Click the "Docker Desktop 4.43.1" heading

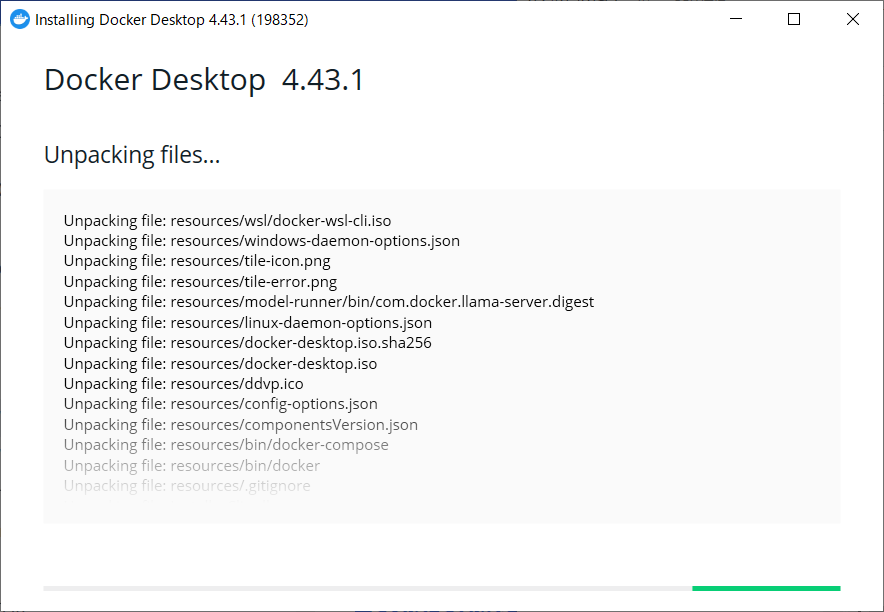coord(204,80)
